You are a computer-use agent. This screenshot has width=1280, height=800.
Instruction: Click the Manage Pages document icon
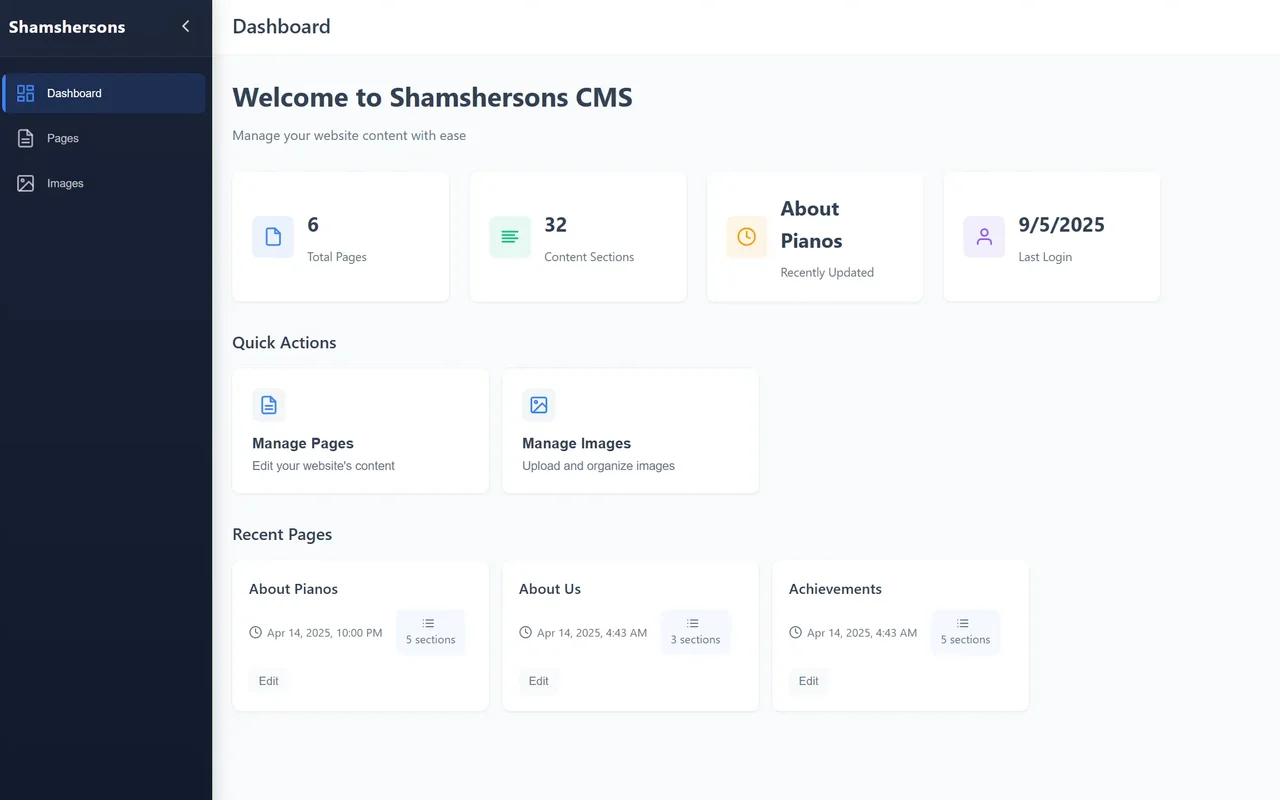269,405
